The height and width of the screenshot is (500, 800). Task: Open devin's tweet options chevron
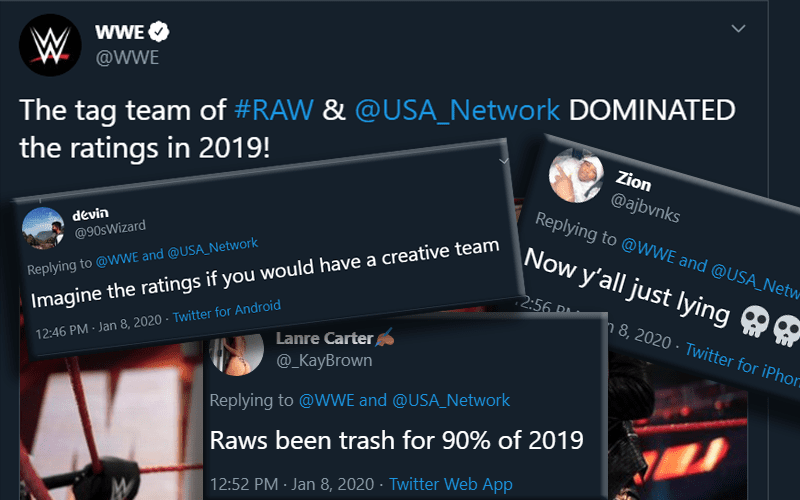tap(503, 159)
